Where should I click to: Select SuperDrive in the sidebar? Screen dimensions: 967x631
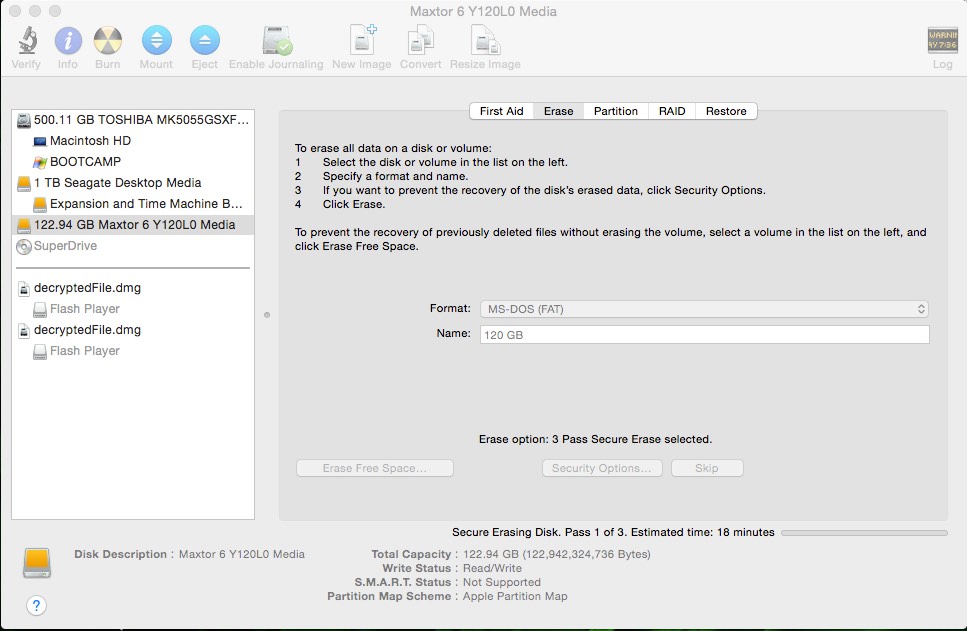pyautogui.click(x=133, y=245)
